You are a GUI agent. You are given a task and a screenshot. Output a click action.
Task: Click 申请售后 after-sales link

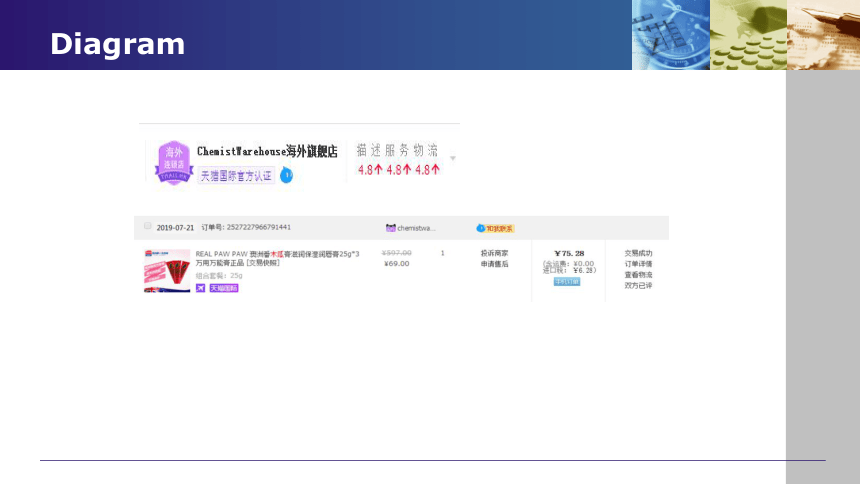click(494, 264)
